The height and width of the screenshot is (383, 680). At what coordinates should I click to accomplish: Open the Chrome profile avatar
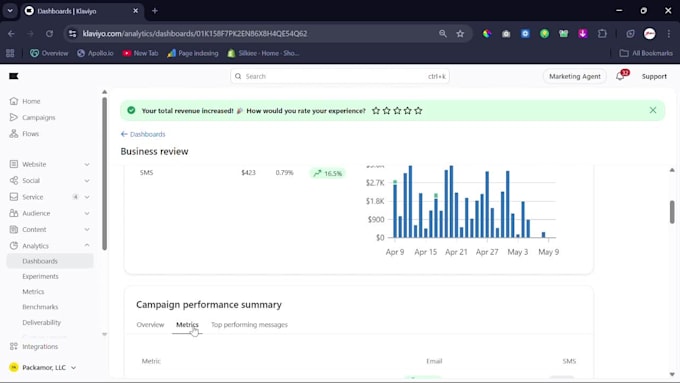(x=649, y=33)
